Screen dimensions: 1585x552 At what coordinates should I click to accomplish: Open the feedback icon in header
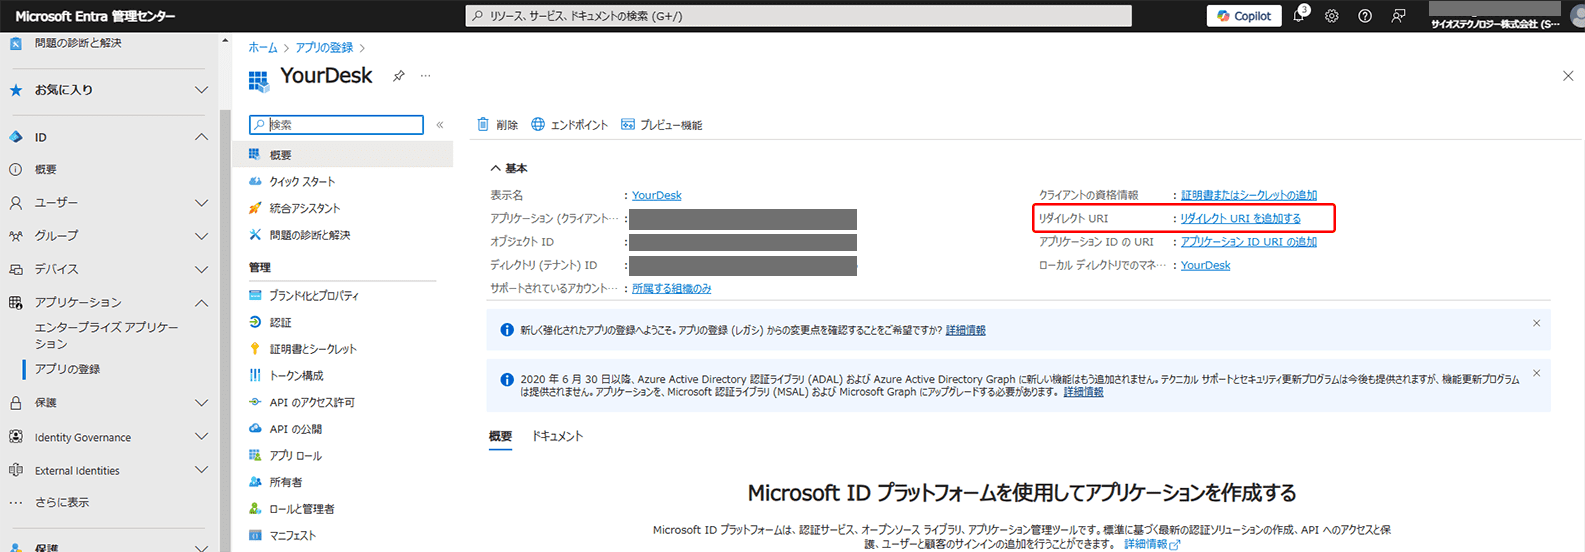(x=1398, y=16)
